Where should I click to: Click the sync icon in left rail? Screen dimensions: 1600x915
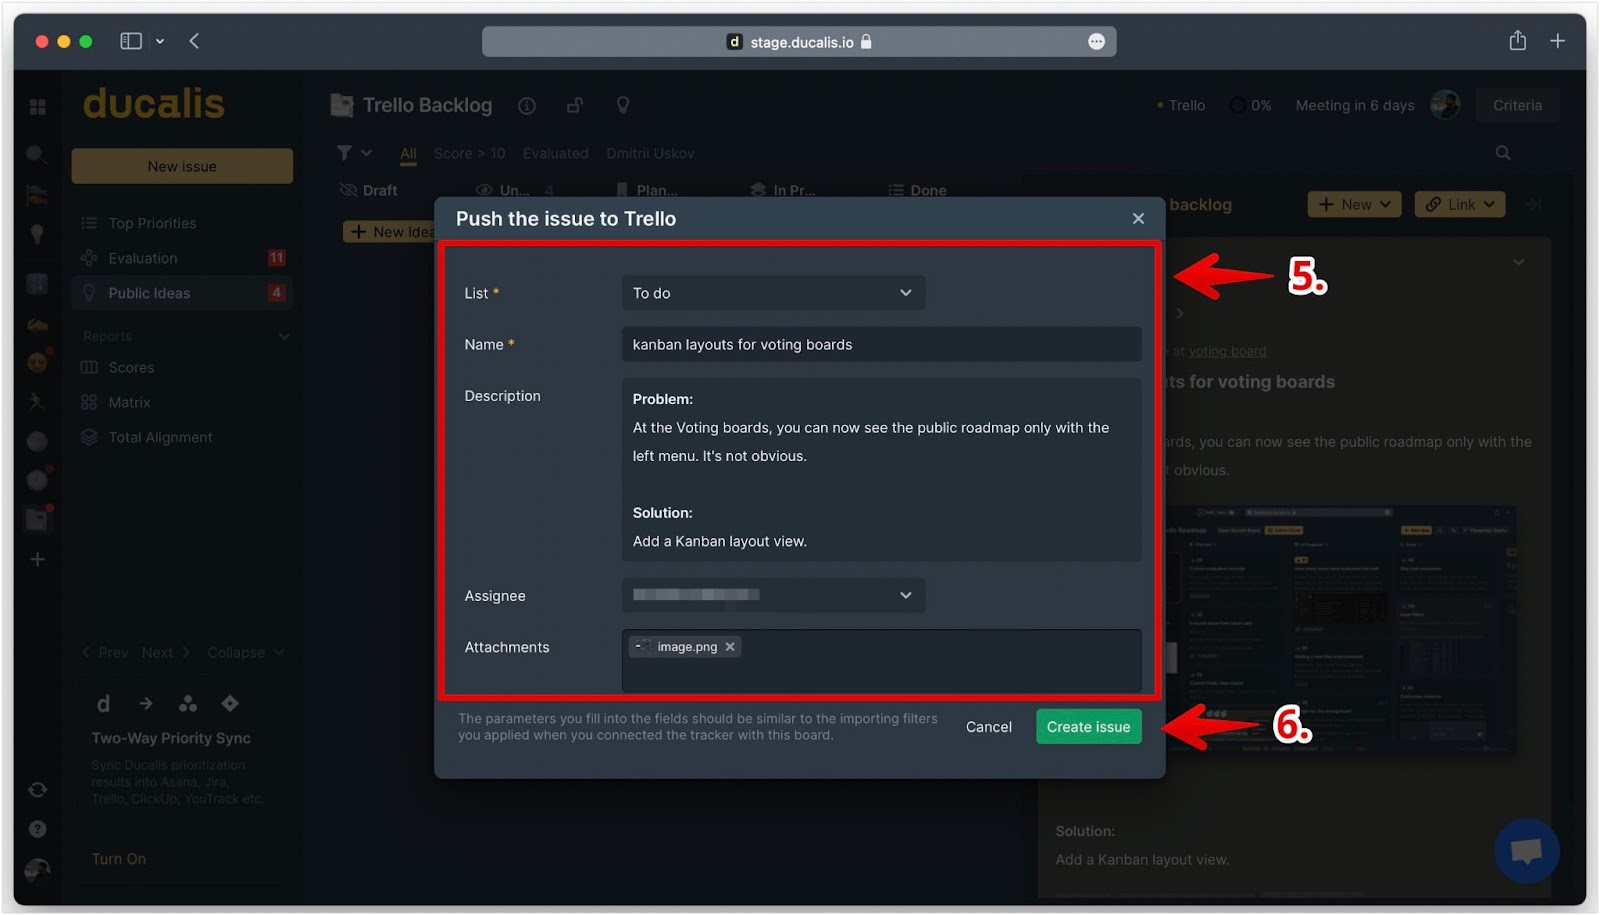click(x=37, y=789)
